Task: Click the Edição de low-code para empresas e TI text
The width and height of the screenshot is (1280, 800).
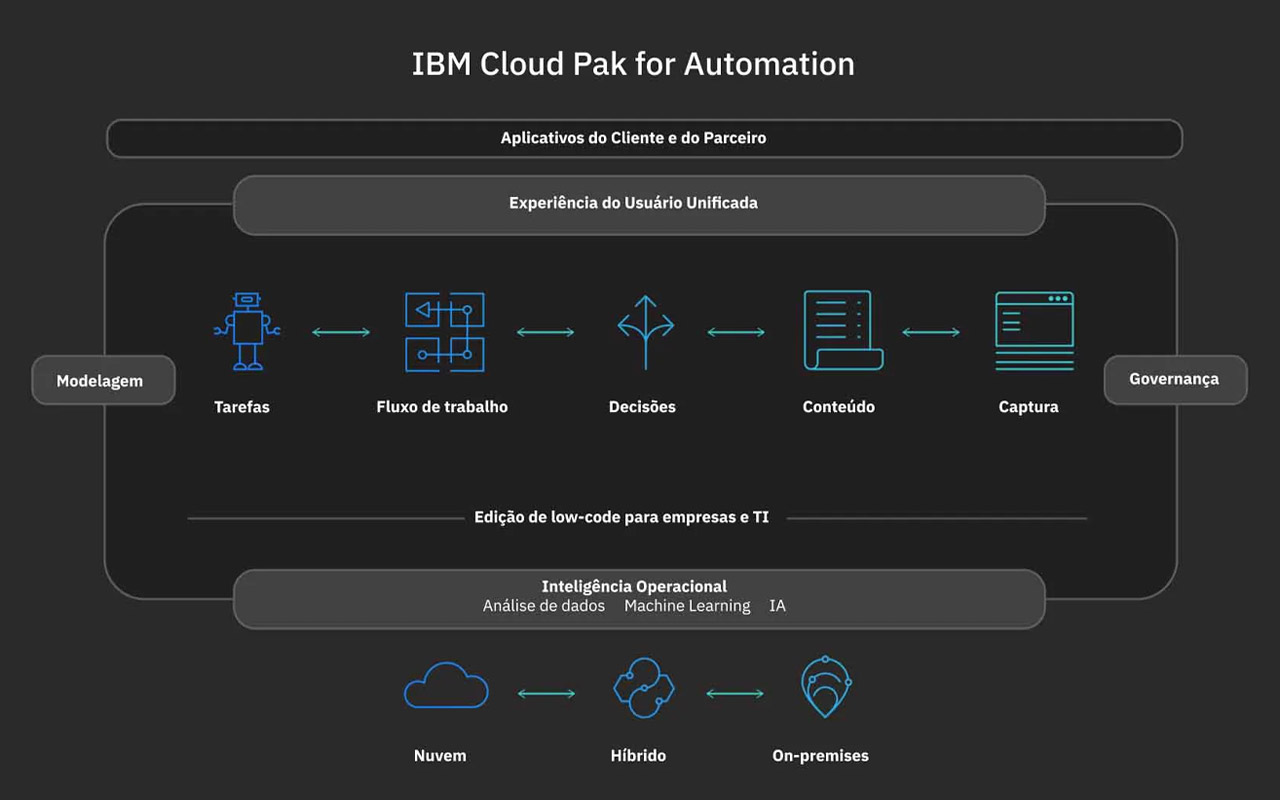Action: click(x=622, y=518)
